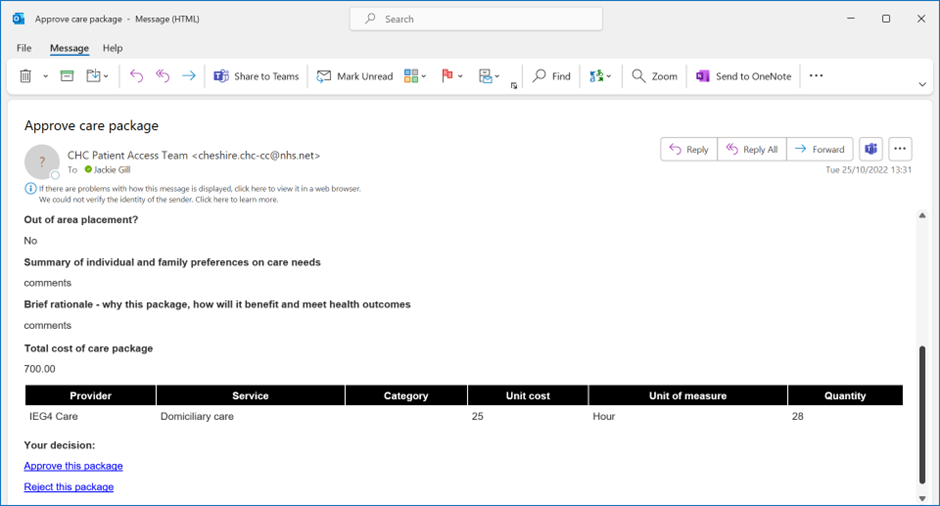
Task: Click in the Search box
Action: pyautogui.click(x=476, y=19)
